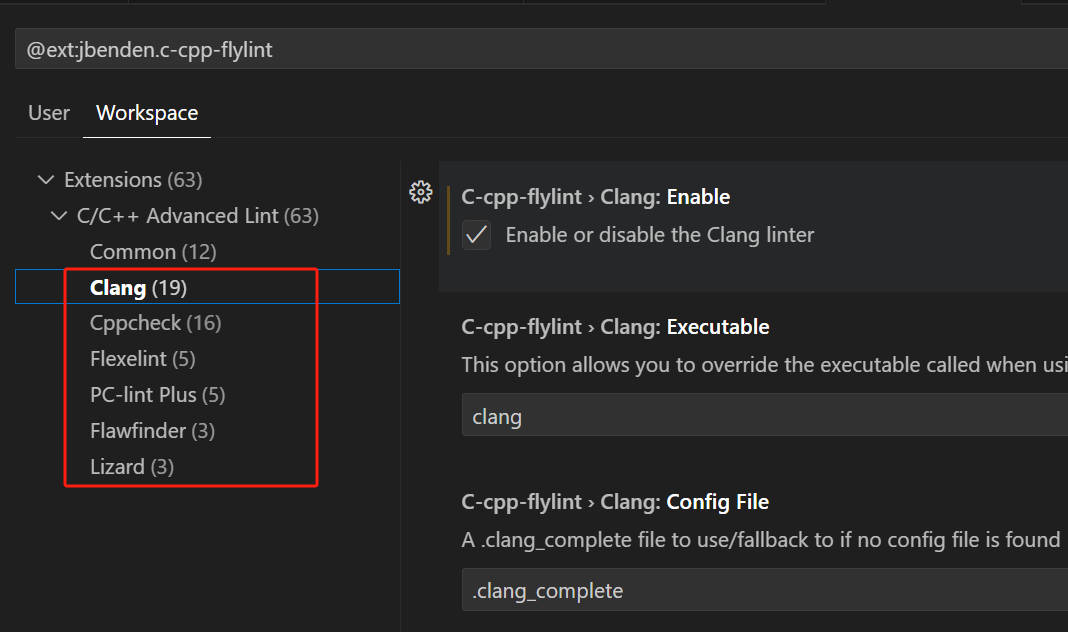Image resolution: width=1068 pixels, height=632 pixels.
Task: Click the gear icon beside Clang Enable
Action: 421,192
